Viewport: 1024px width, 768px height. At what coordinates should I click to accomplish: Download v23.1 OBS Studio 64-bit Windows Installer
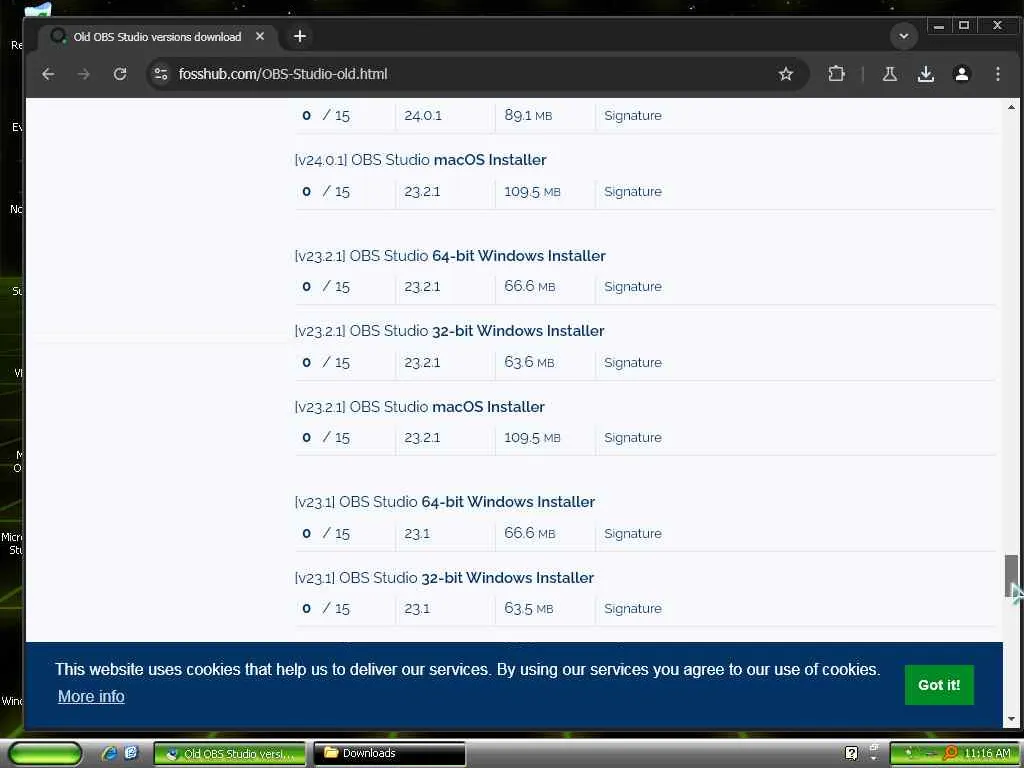445,502
